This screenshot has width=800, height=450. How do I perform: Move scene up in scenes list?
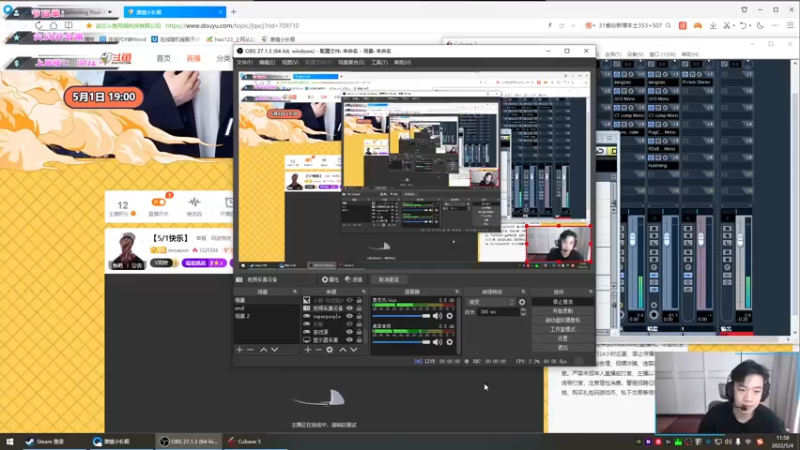pos(263,349)
